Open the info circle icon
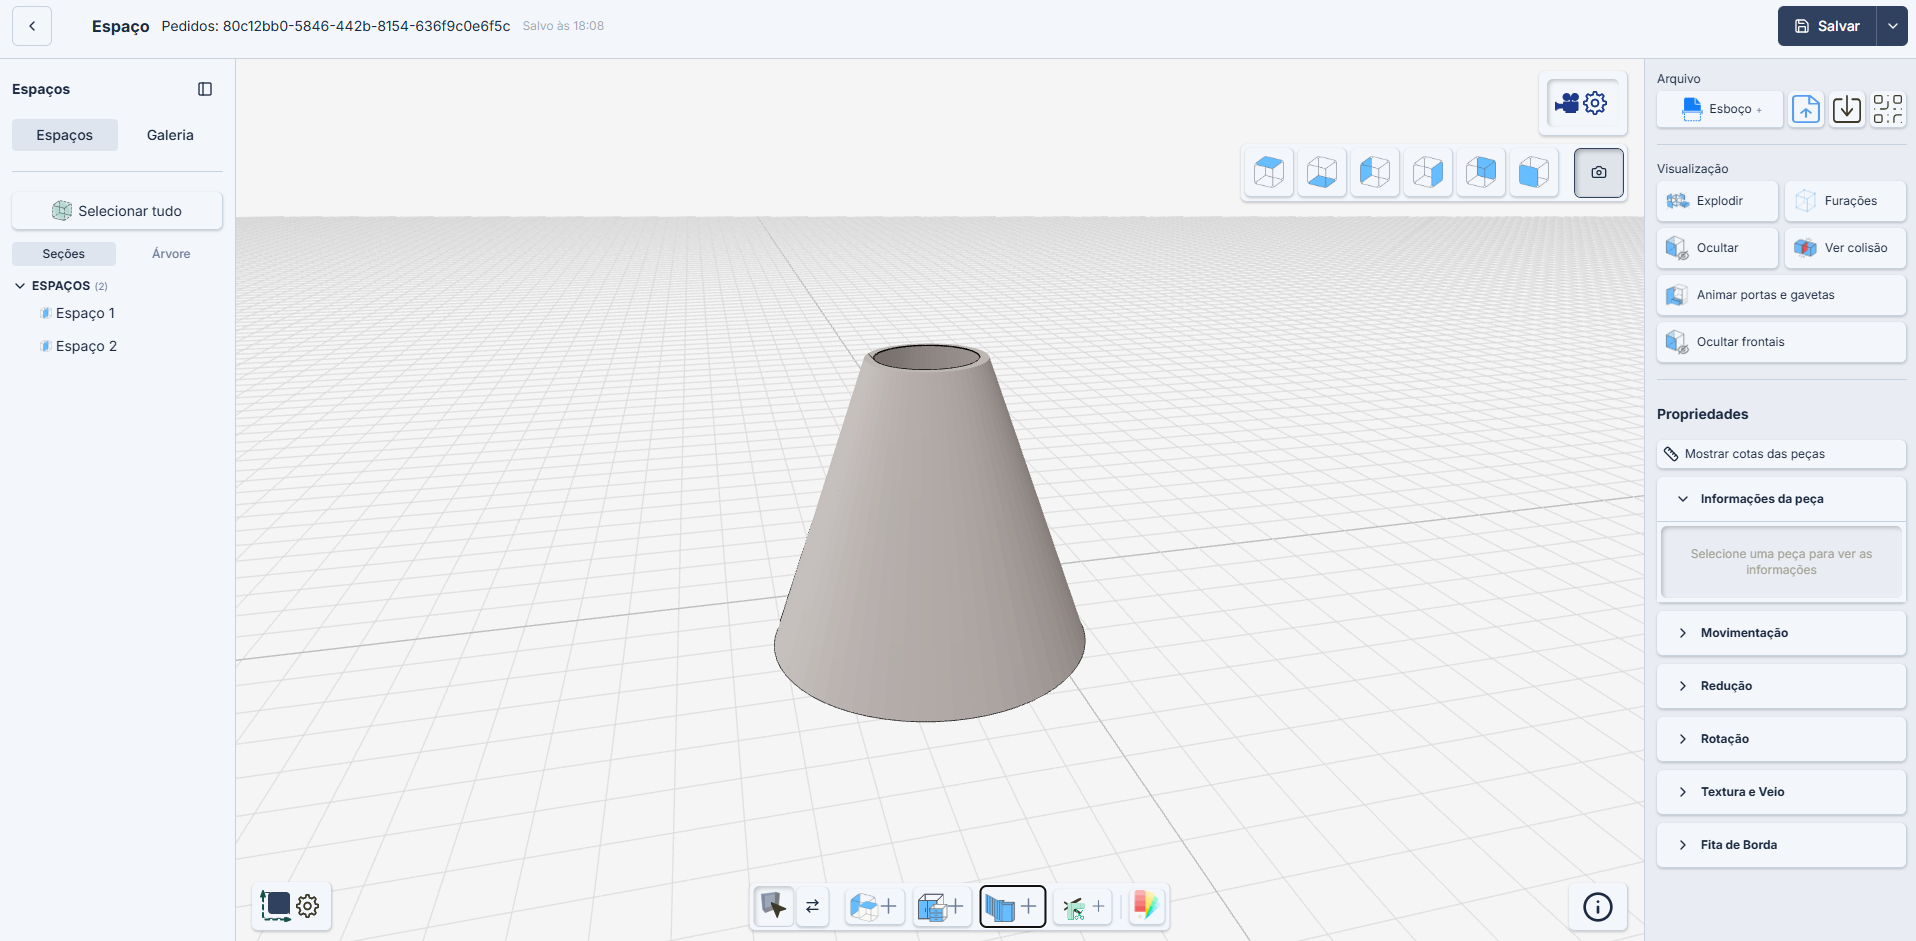The width and height of the screenshot is (1916, 941). click(1597, 907)
